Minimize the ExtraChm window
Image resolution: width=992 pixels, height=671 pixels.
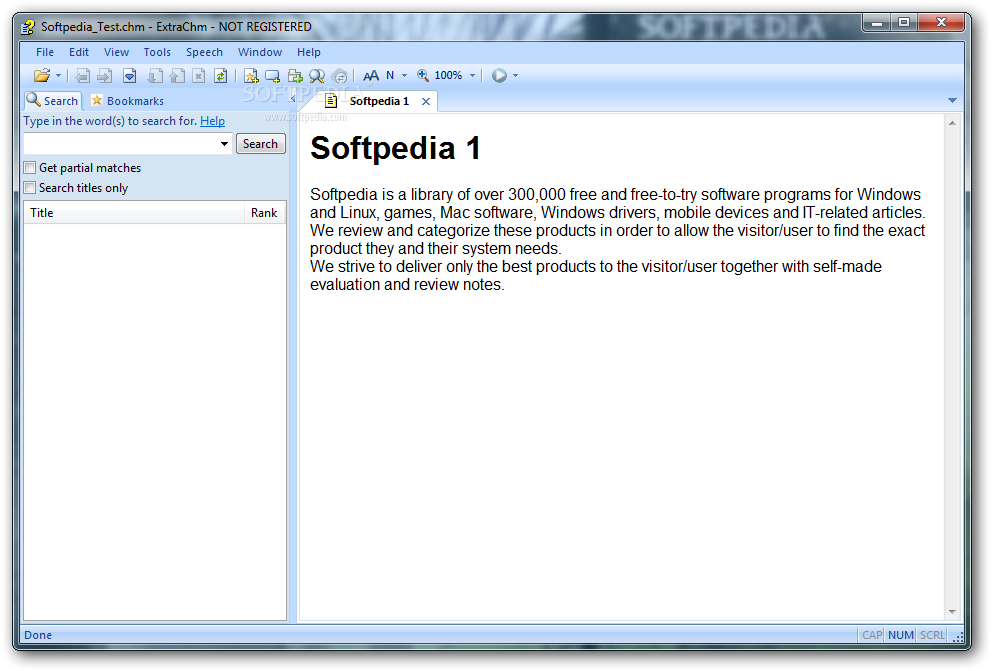click(877, 22)
